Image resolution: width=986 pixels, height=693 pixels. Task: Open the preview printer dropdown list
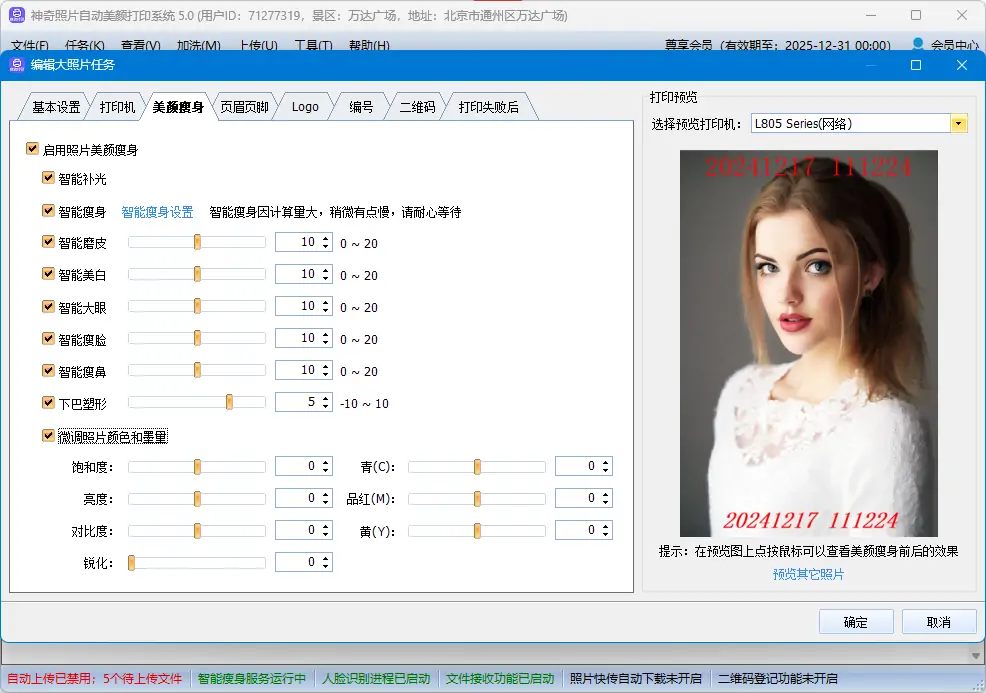959,124
